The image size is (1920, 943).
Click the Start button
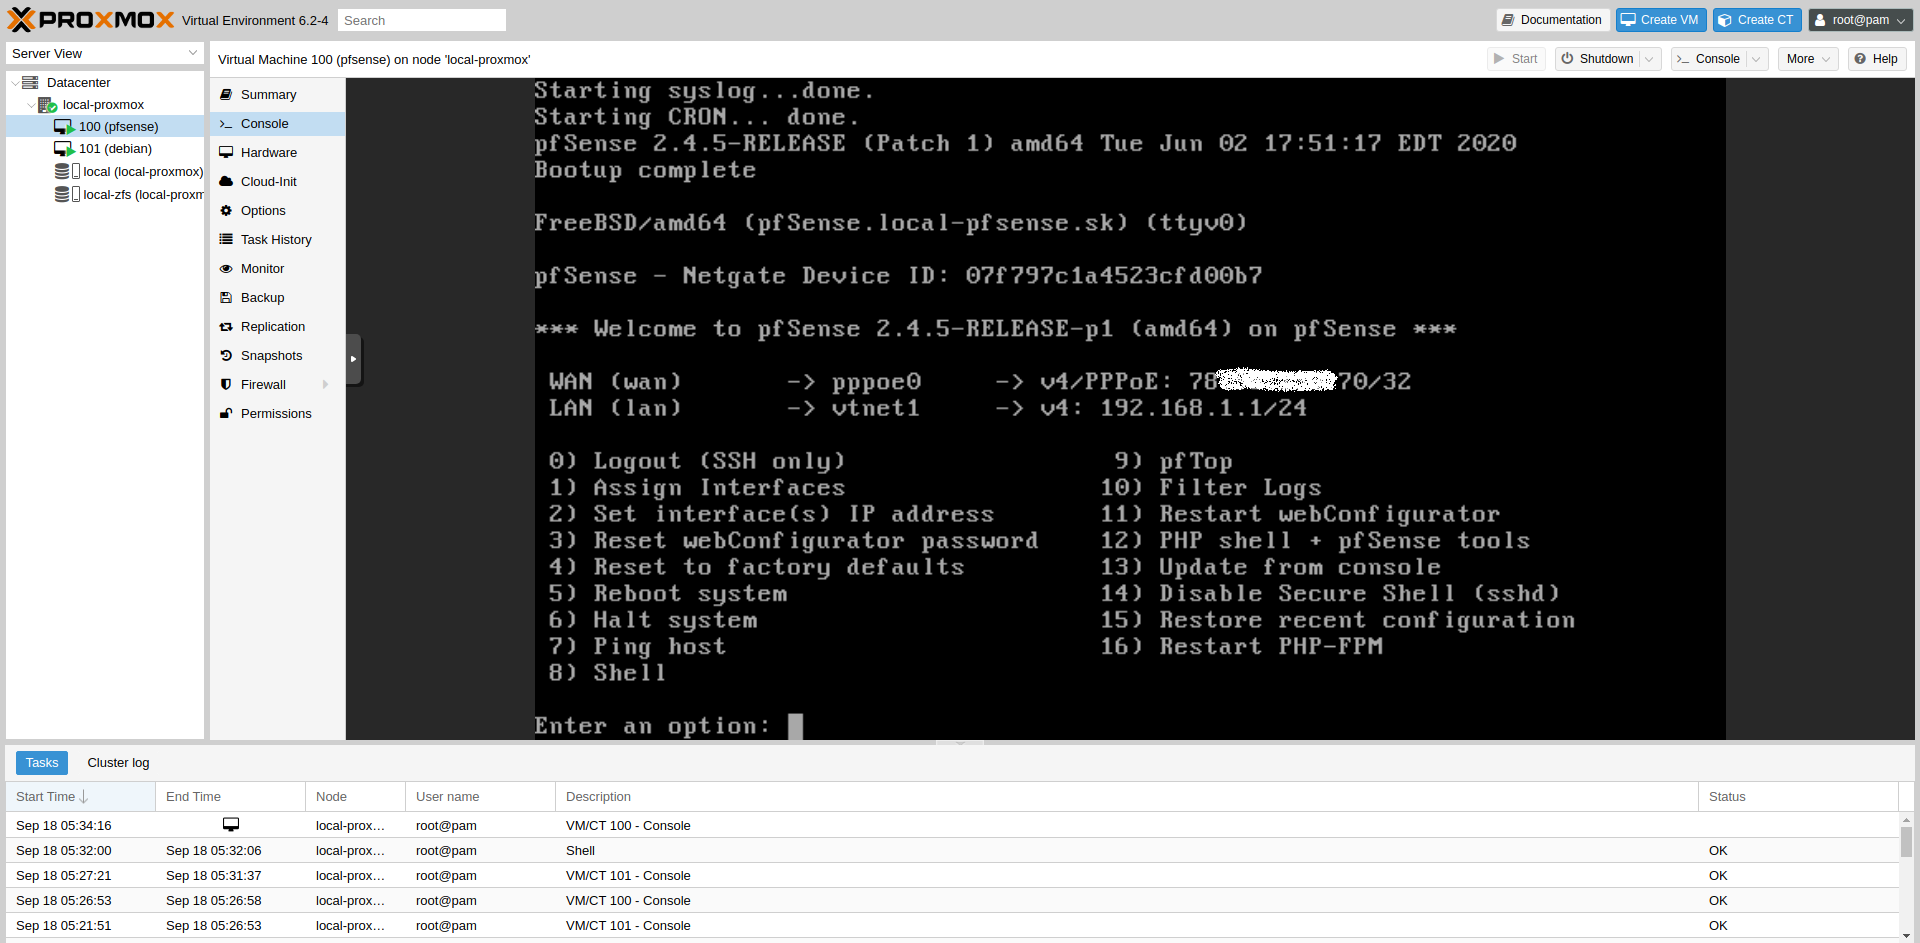click(1516, 59)
